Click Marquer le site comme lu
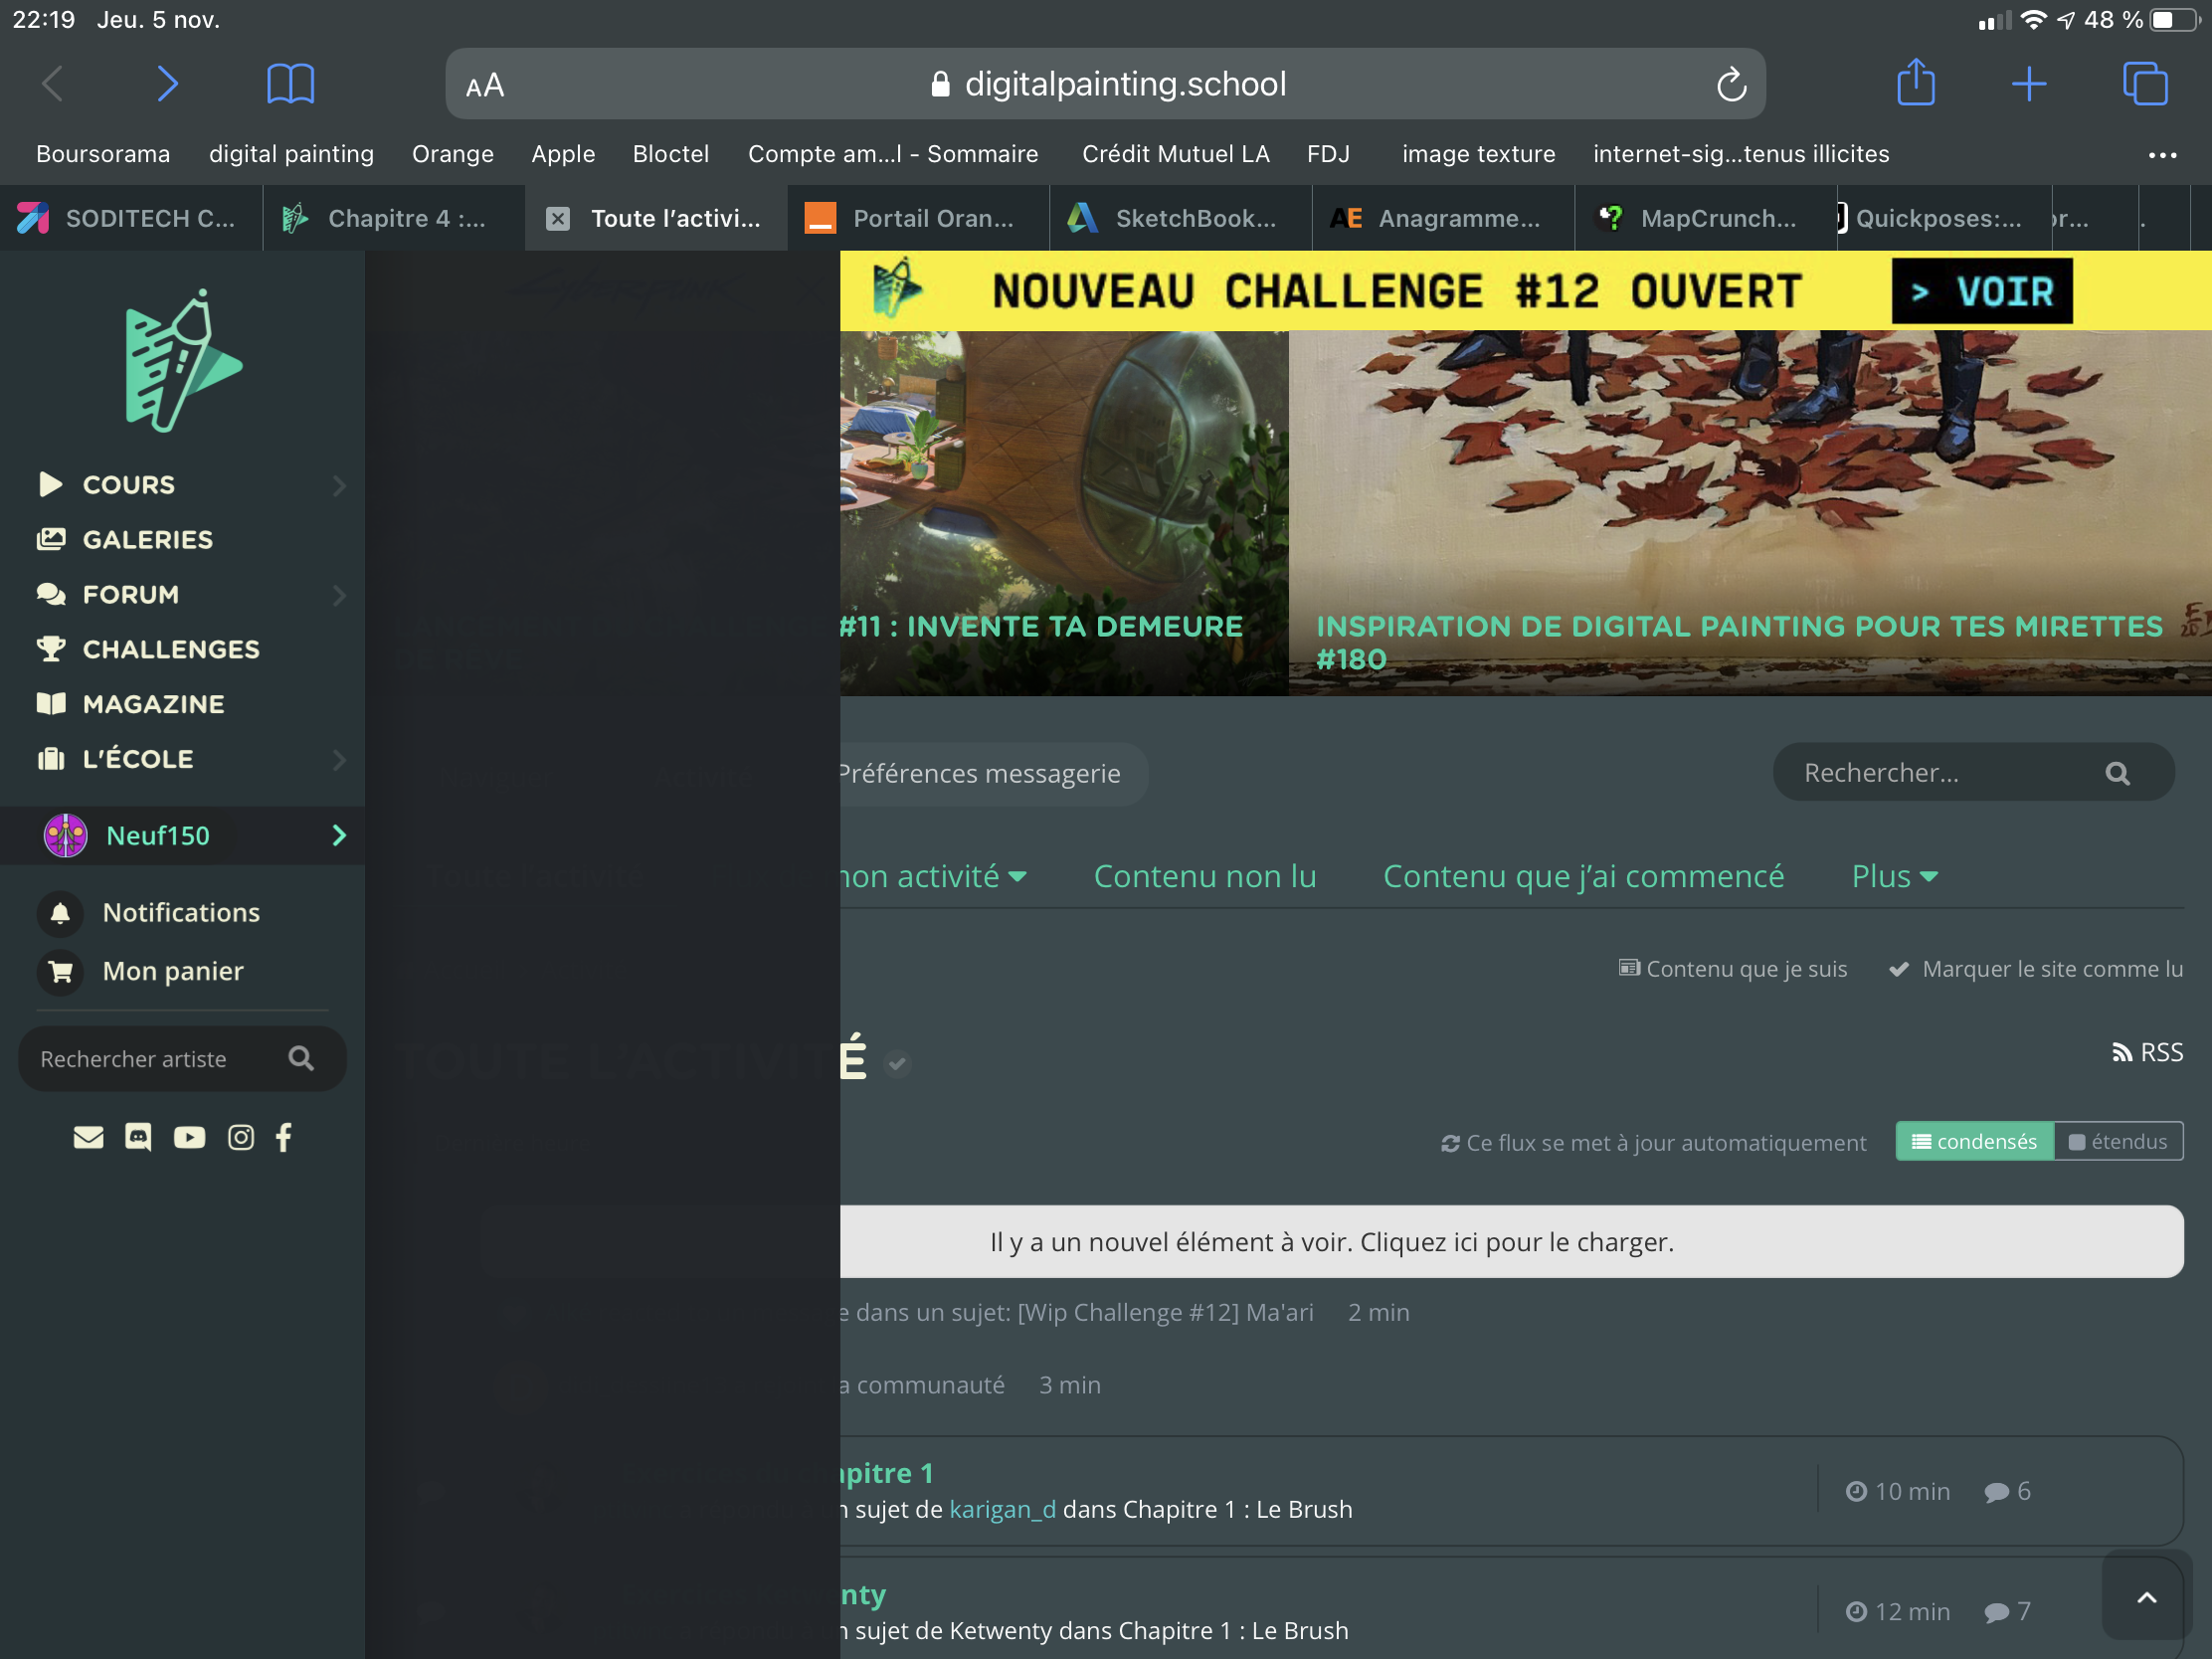Screen dimensions: 2212x1659 (2036, 969)
